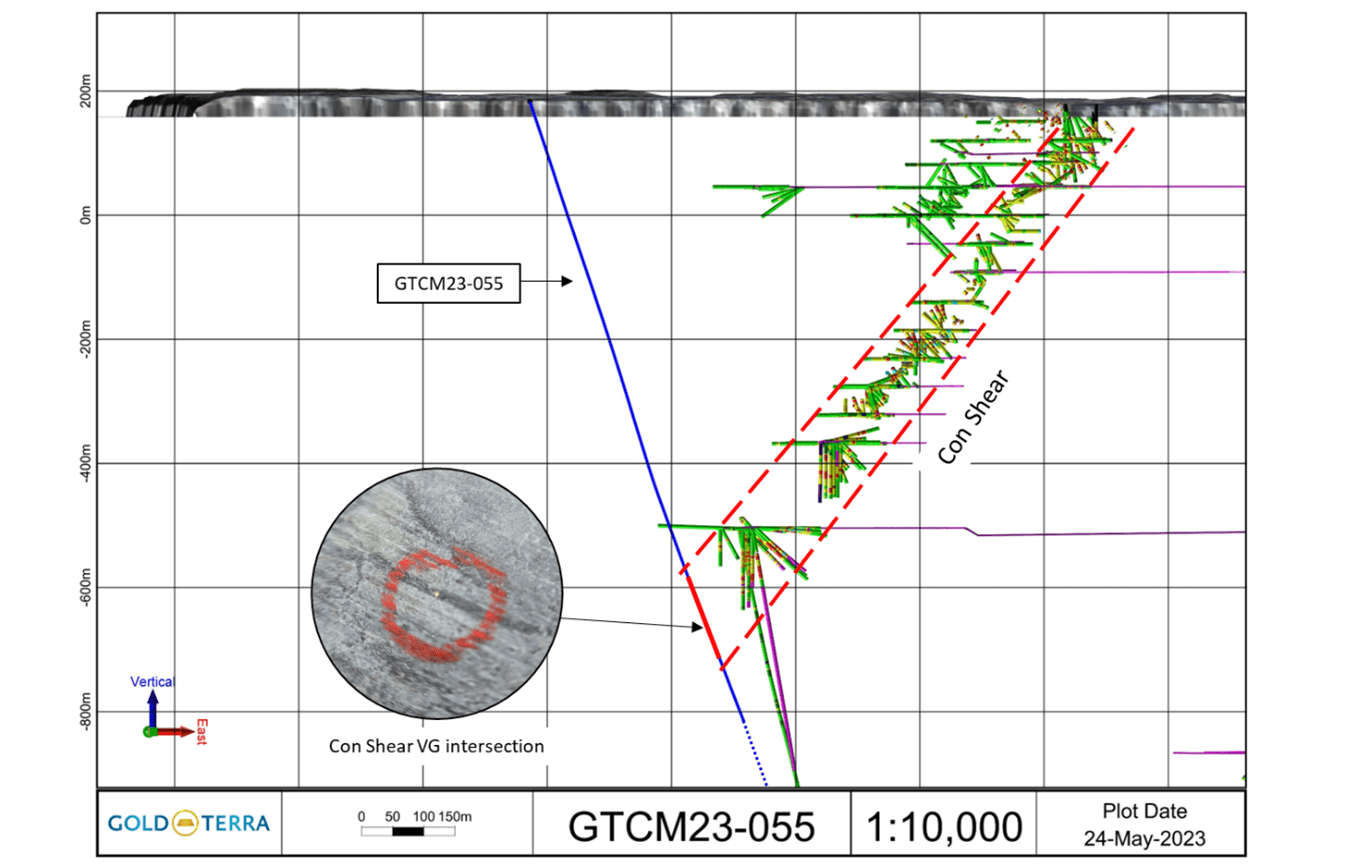Click the -400m elevation label
The image size is (1345, 866).
[87, 463]
